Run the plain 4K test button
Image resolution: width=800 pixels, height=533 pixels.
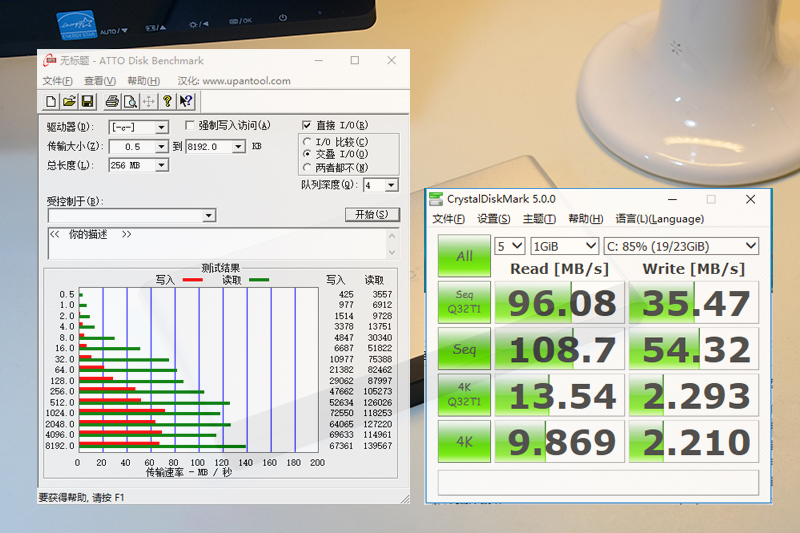[x=464, y=441]
